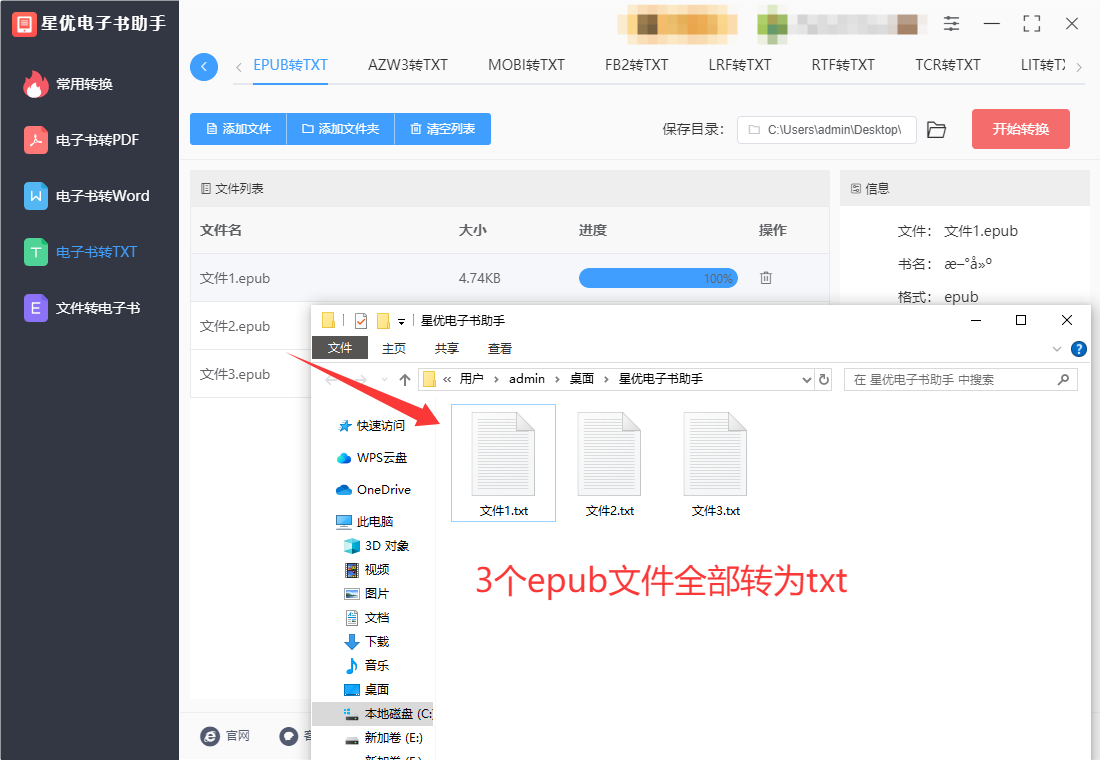Open the 主页 ribbon tab in Explorer

click(394, 348)
